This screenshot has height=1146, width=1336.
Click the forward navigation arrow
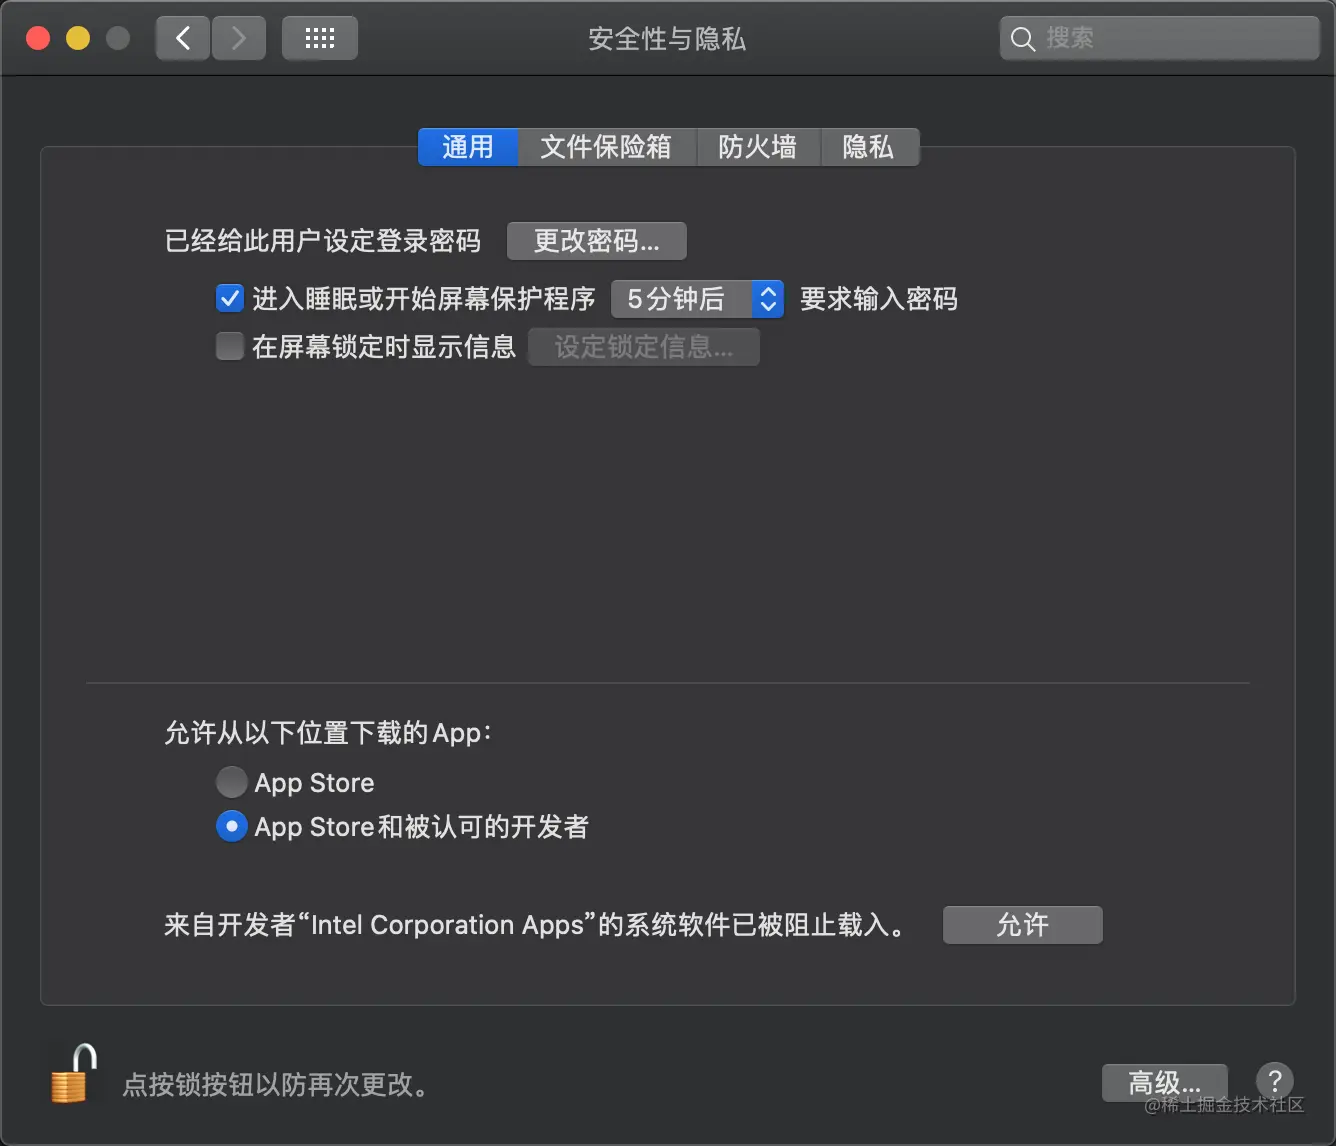238,39
